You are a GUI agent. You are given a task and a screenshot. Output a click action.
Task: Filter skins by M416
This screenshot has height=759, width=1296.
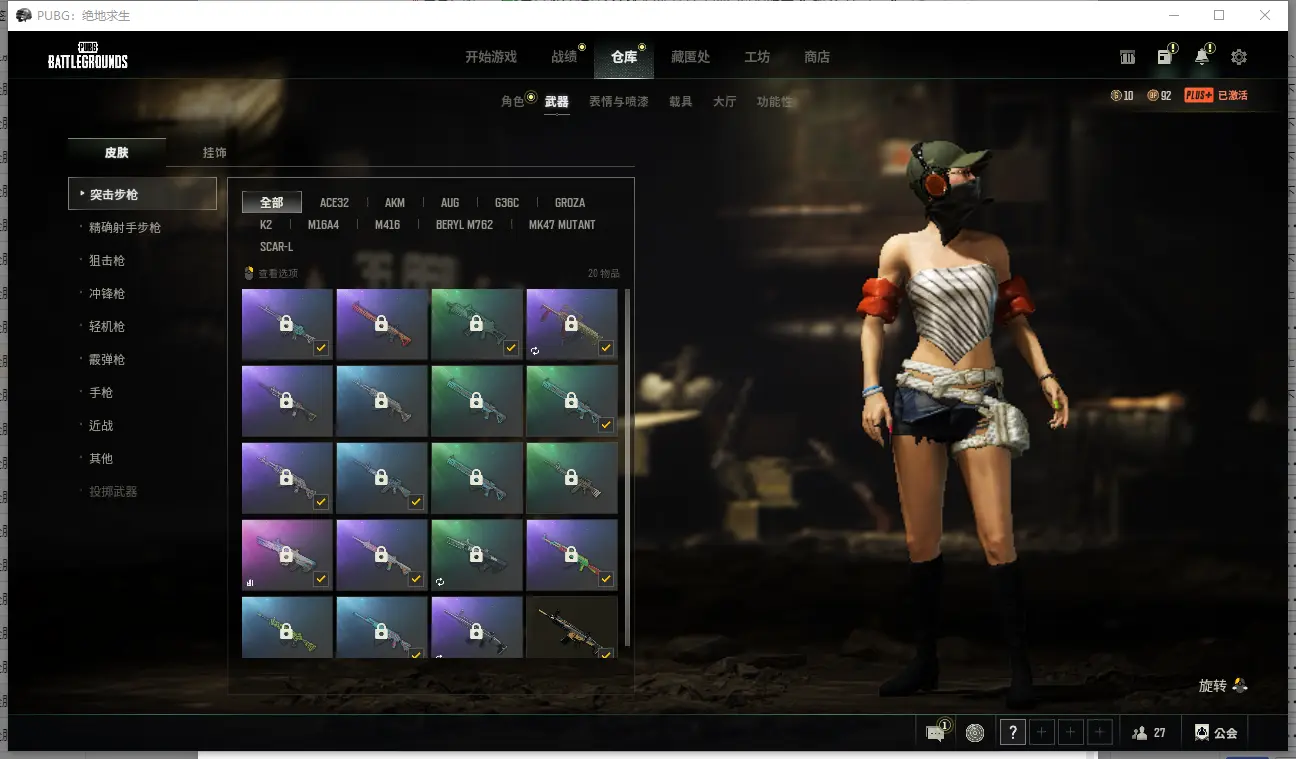pyautogui.click(x=387, y=225)
